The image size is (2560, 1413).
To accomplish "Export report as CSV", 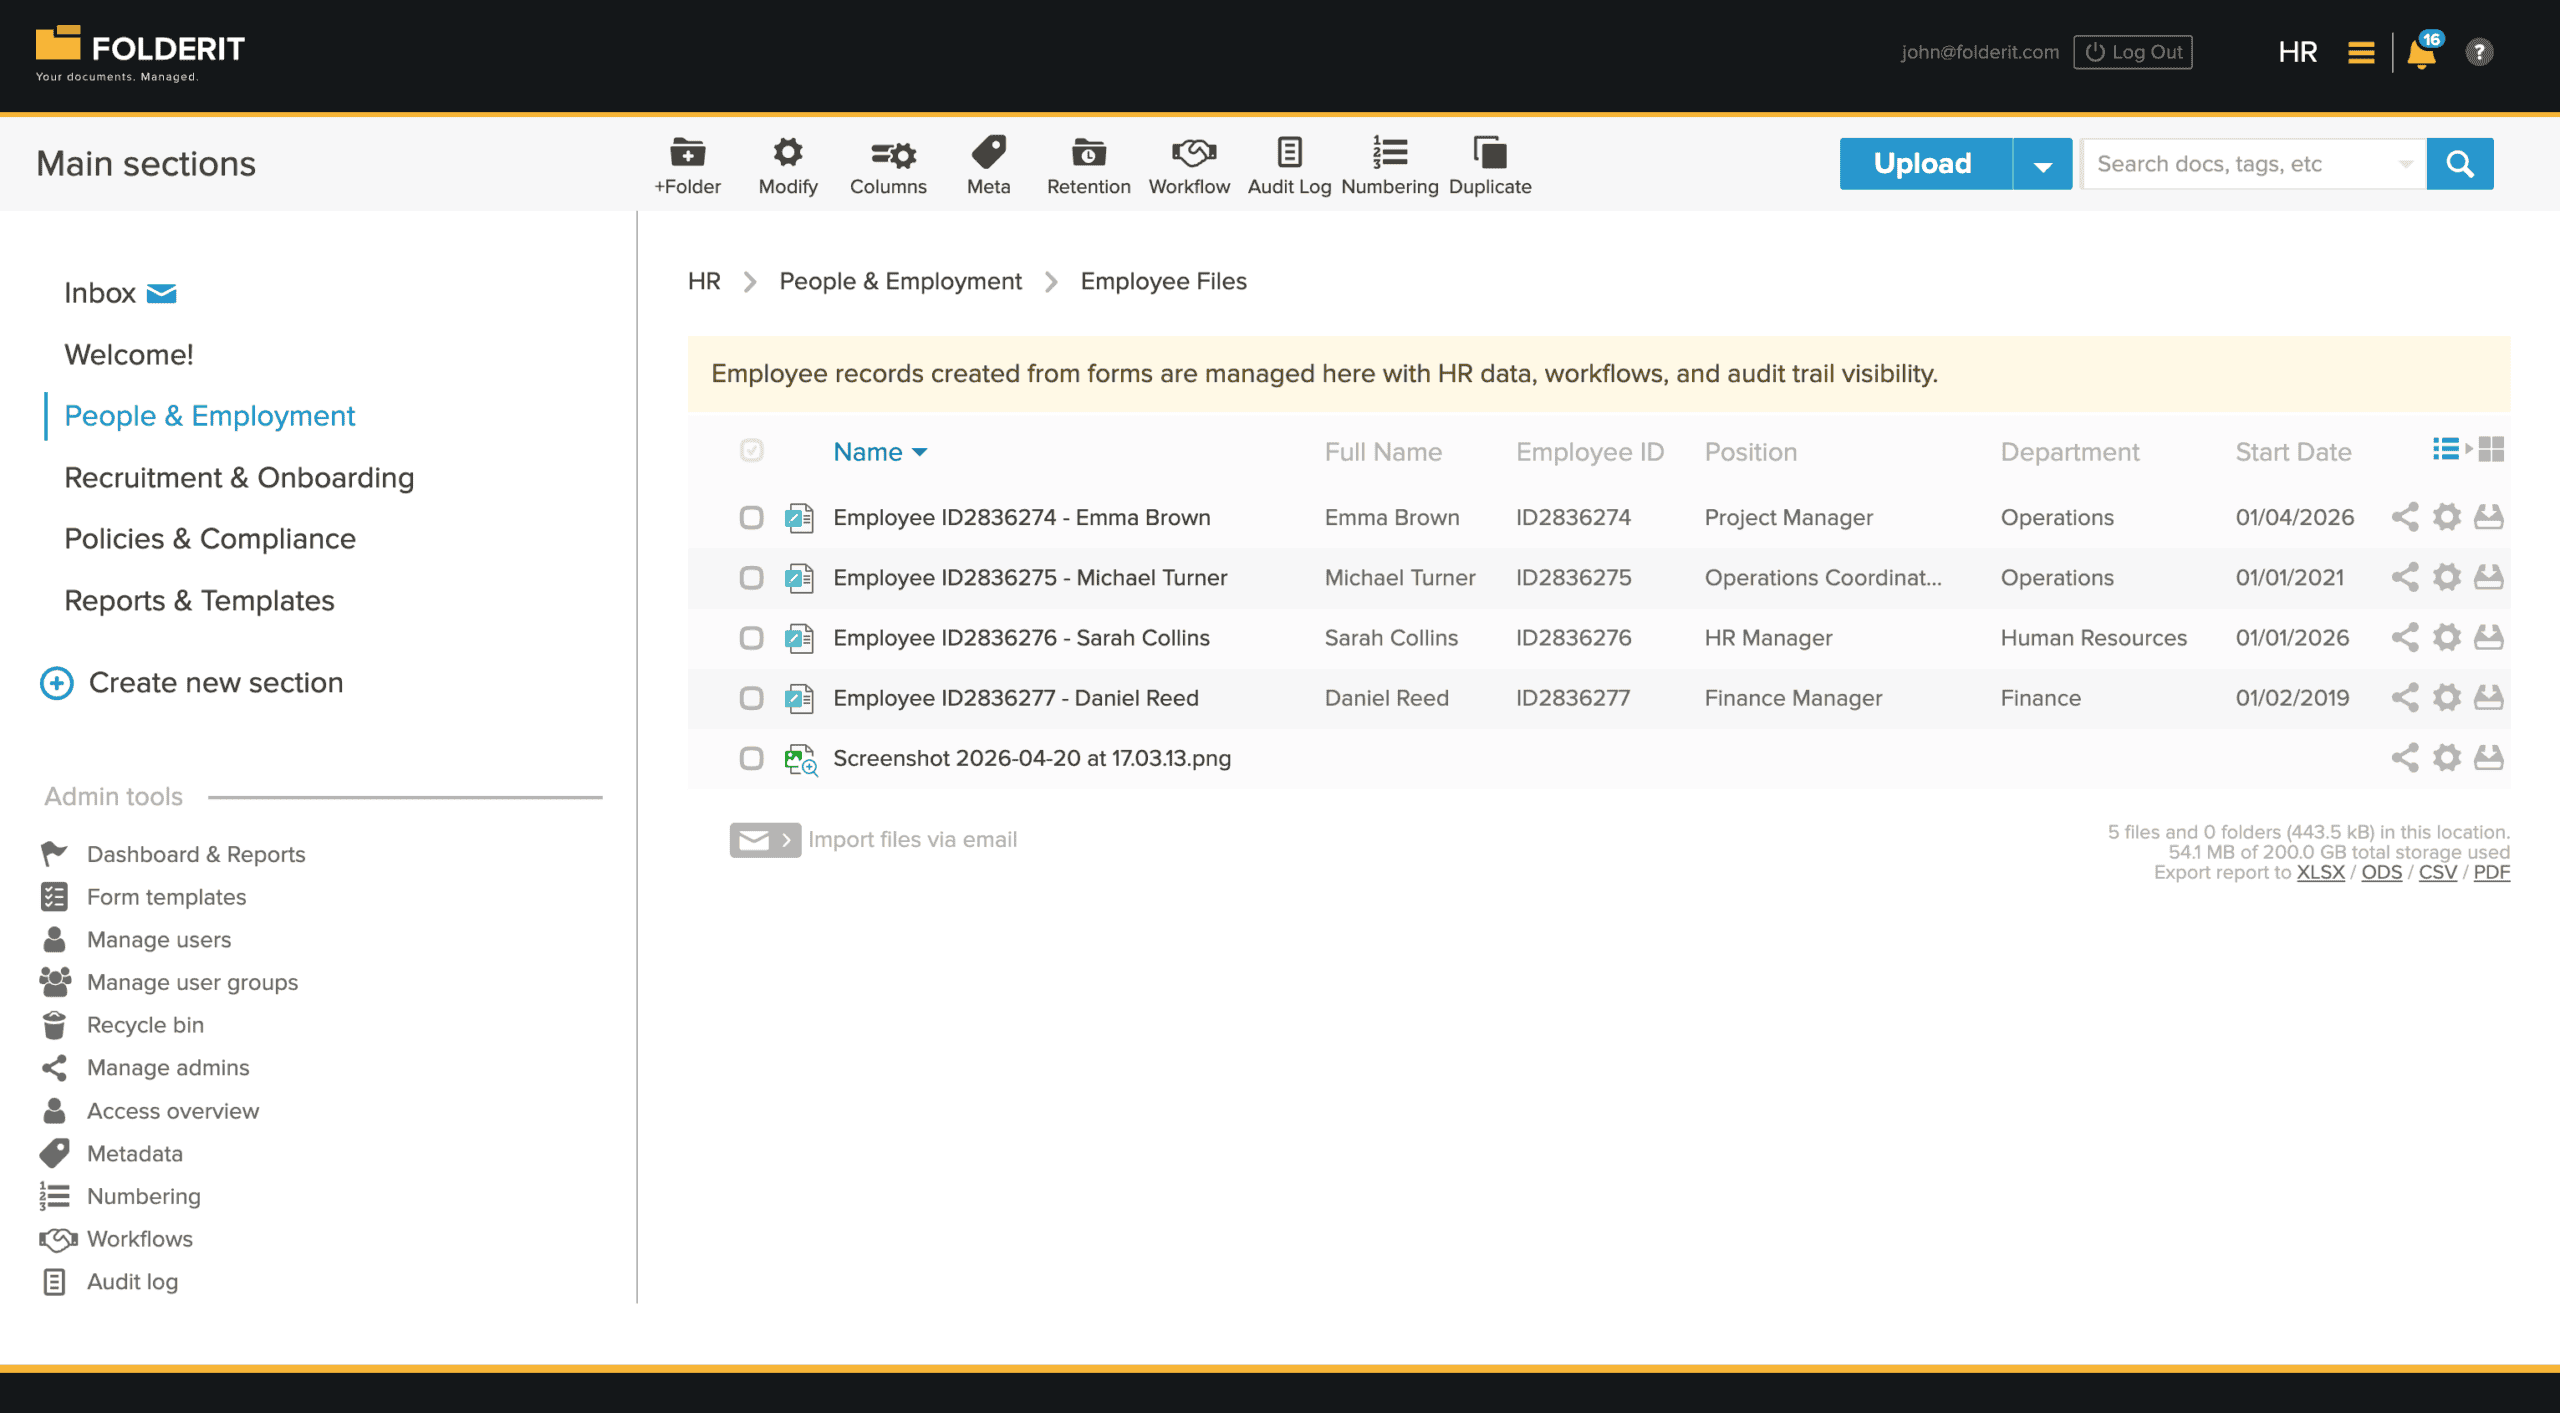I will pyautogui.click(x=2437, y=872).
